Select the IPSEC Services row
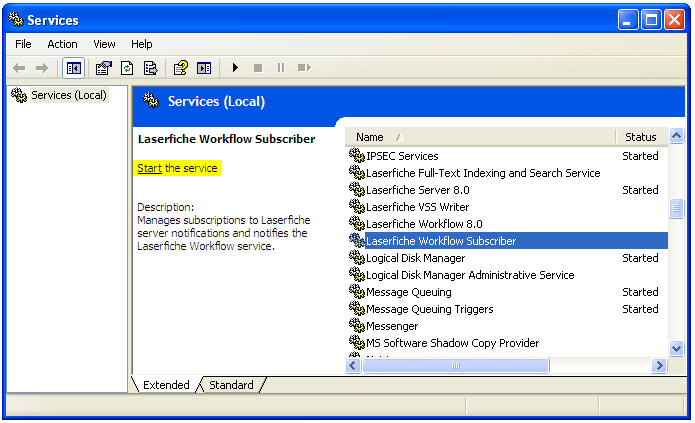The width and height of the screenshot is (695, 423). 507,156
